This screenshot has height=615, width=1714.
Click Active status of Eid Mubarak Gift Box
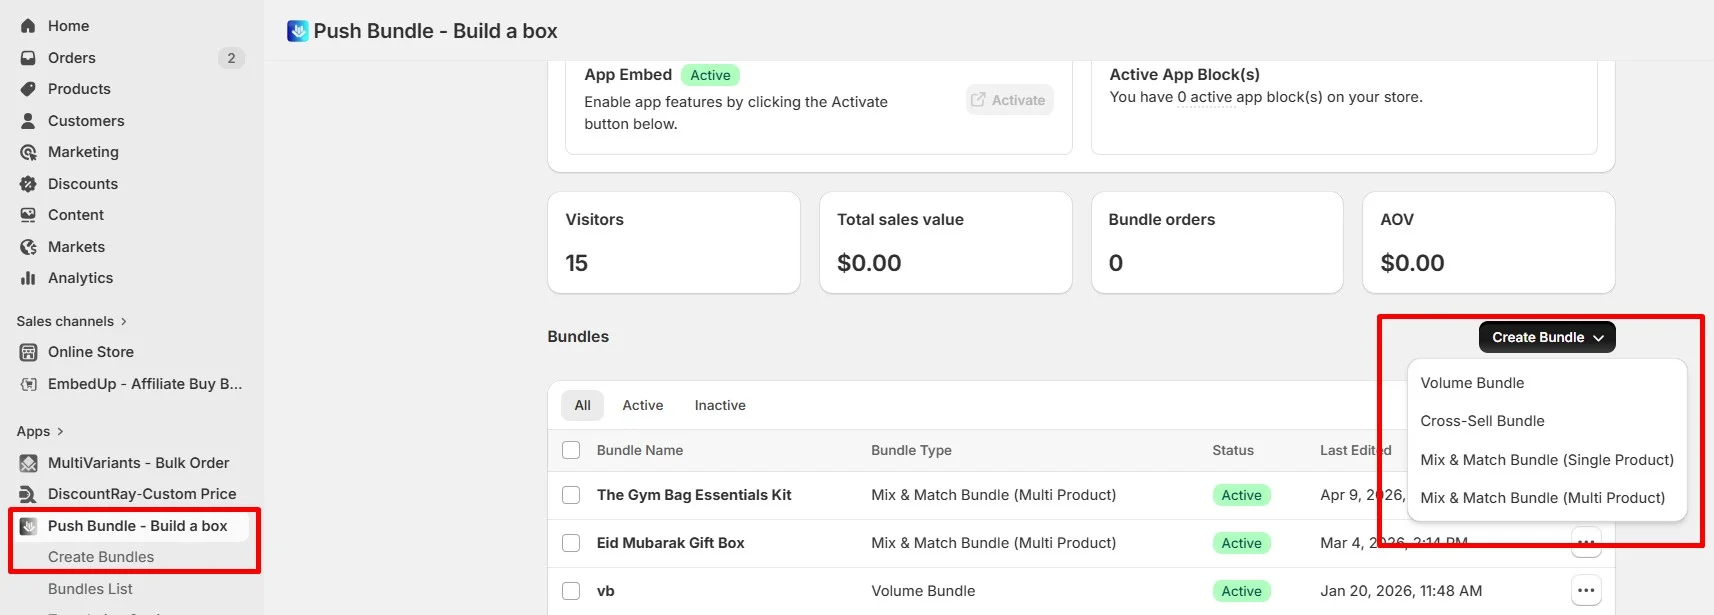[x=1241, y=543]
